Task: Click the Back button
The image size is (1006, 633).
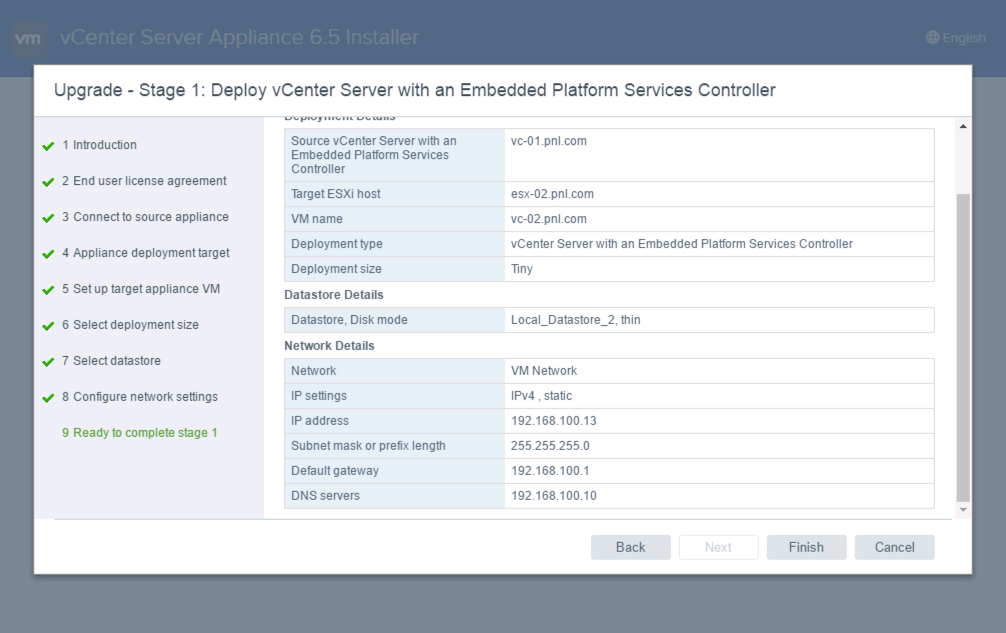Action: [x=631, y=547]
